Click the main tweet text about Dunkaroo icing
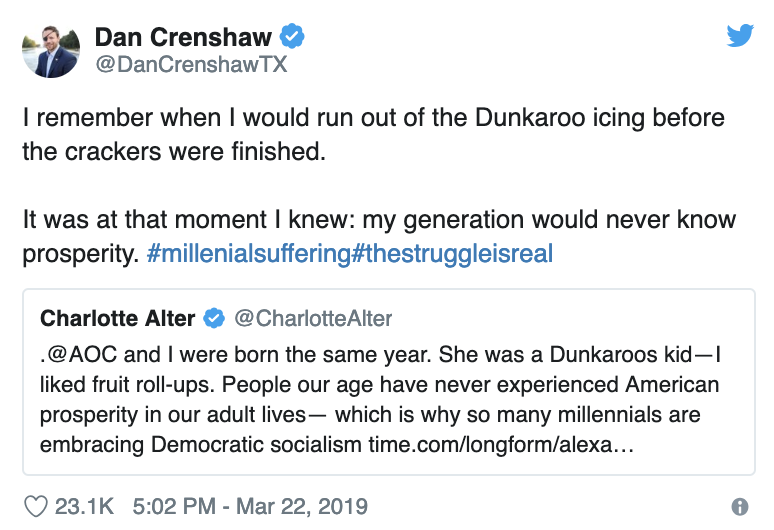Screen dimensions: 774x530 click(374, 134)
